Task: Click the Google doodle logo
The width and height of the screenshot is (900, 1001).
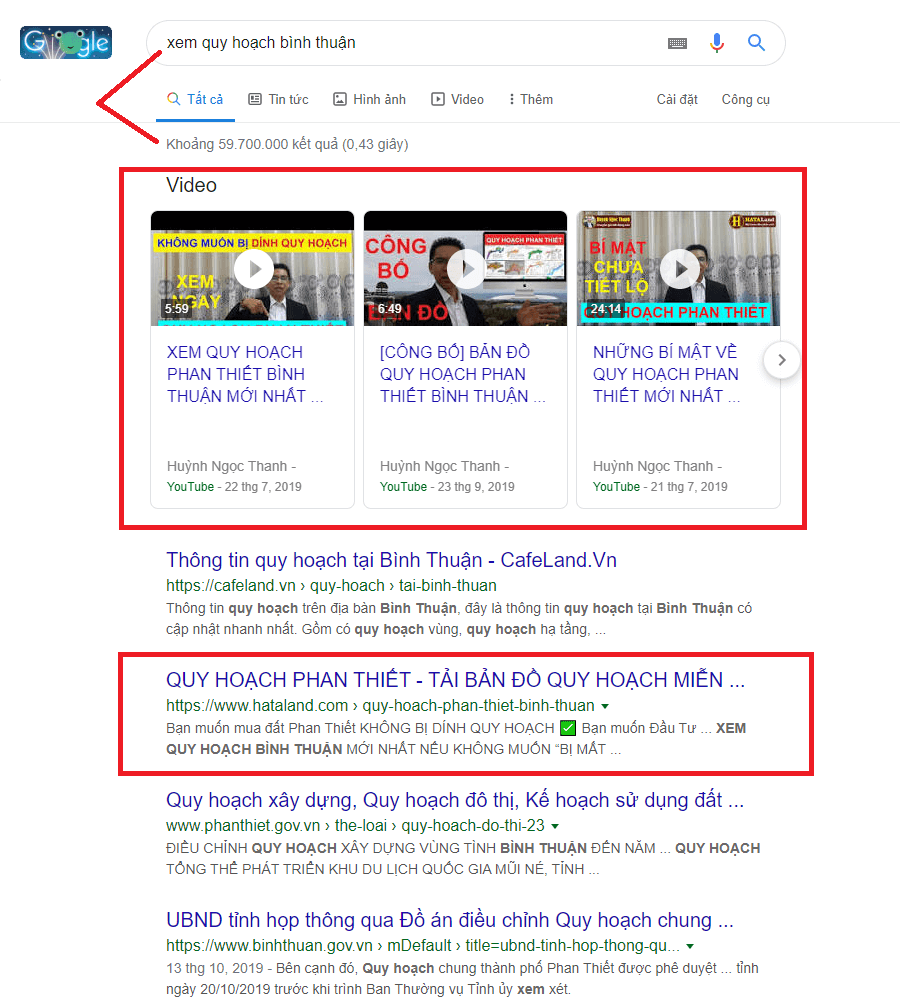Action: coord(66,43)
